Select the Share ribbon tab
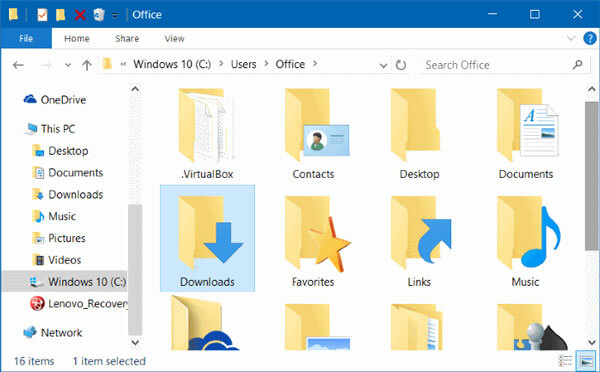 tap(127, 38)
